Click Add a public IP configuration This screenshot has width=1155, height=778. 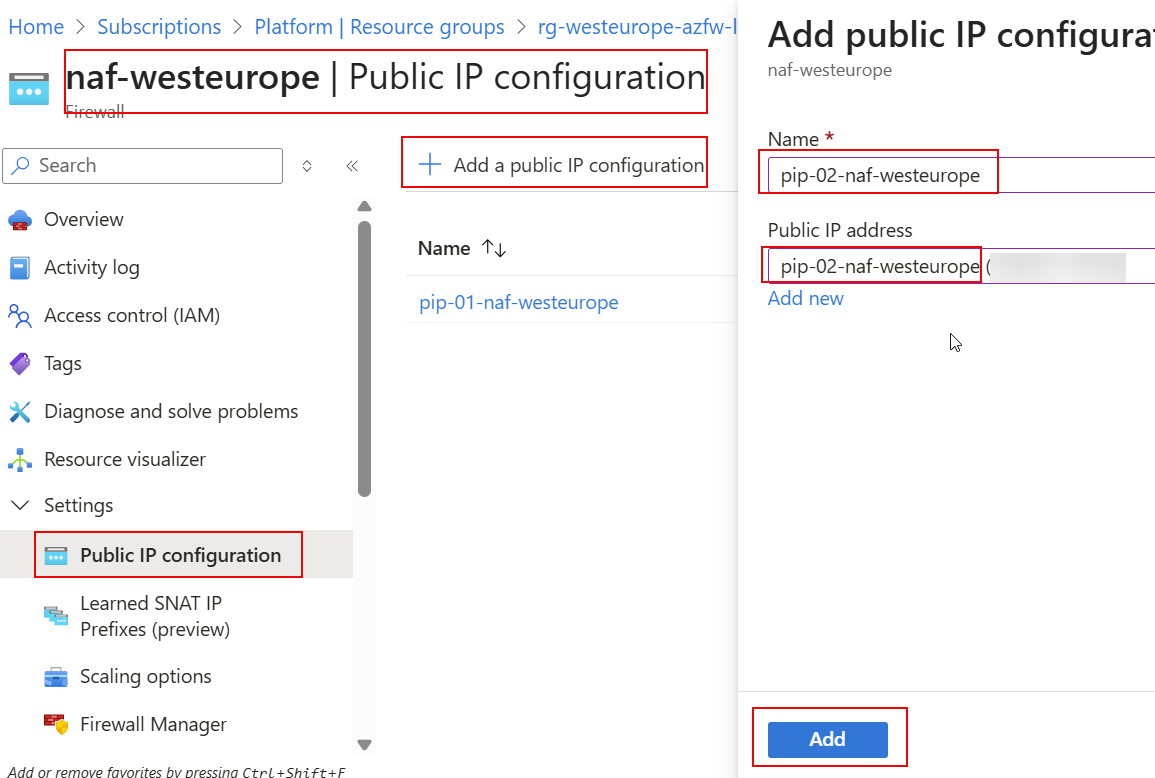point(556,164)
